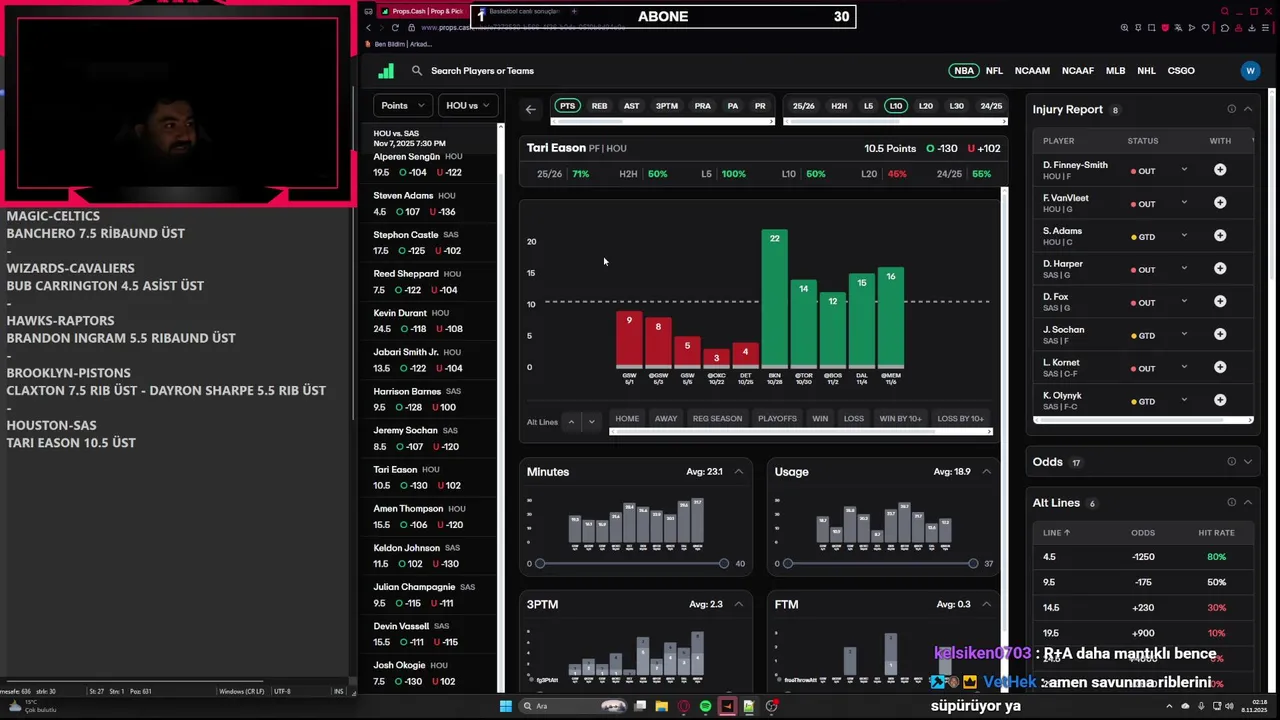Viewport: 1280px width, 720px height.
Task: Open the Props.Cash green bar-chart logo
Action: (x=386, y=71)
